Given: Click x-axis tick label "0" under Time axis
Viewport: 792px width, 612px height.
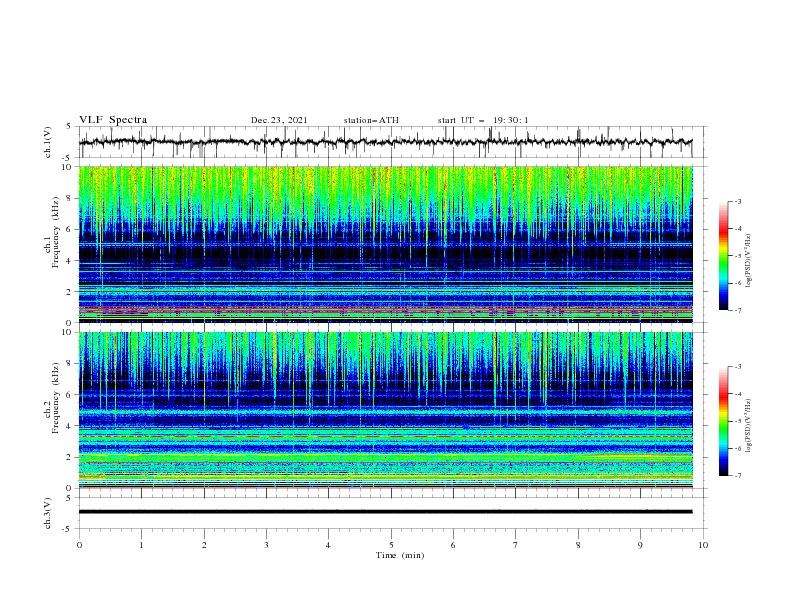Looking at the screenshot, I should point(79,545).
